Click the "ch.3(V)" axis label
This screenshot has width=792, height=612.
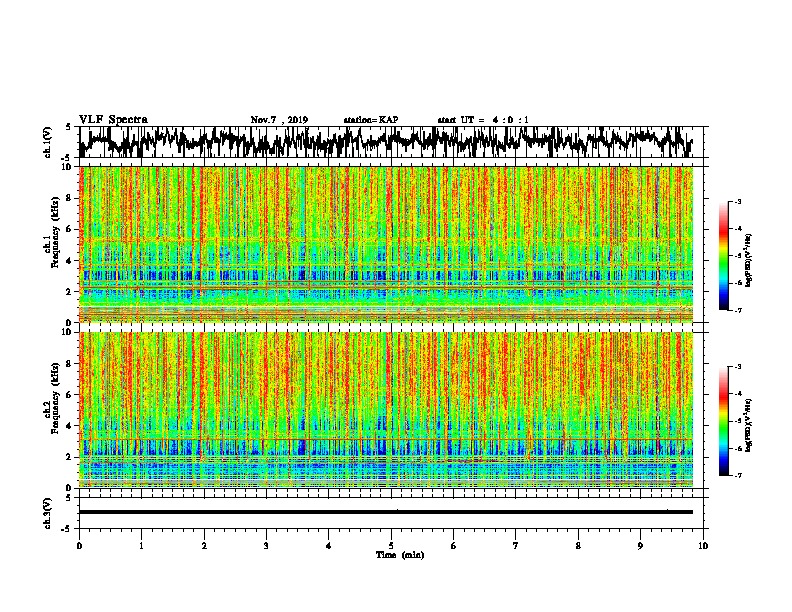point(47,513)
